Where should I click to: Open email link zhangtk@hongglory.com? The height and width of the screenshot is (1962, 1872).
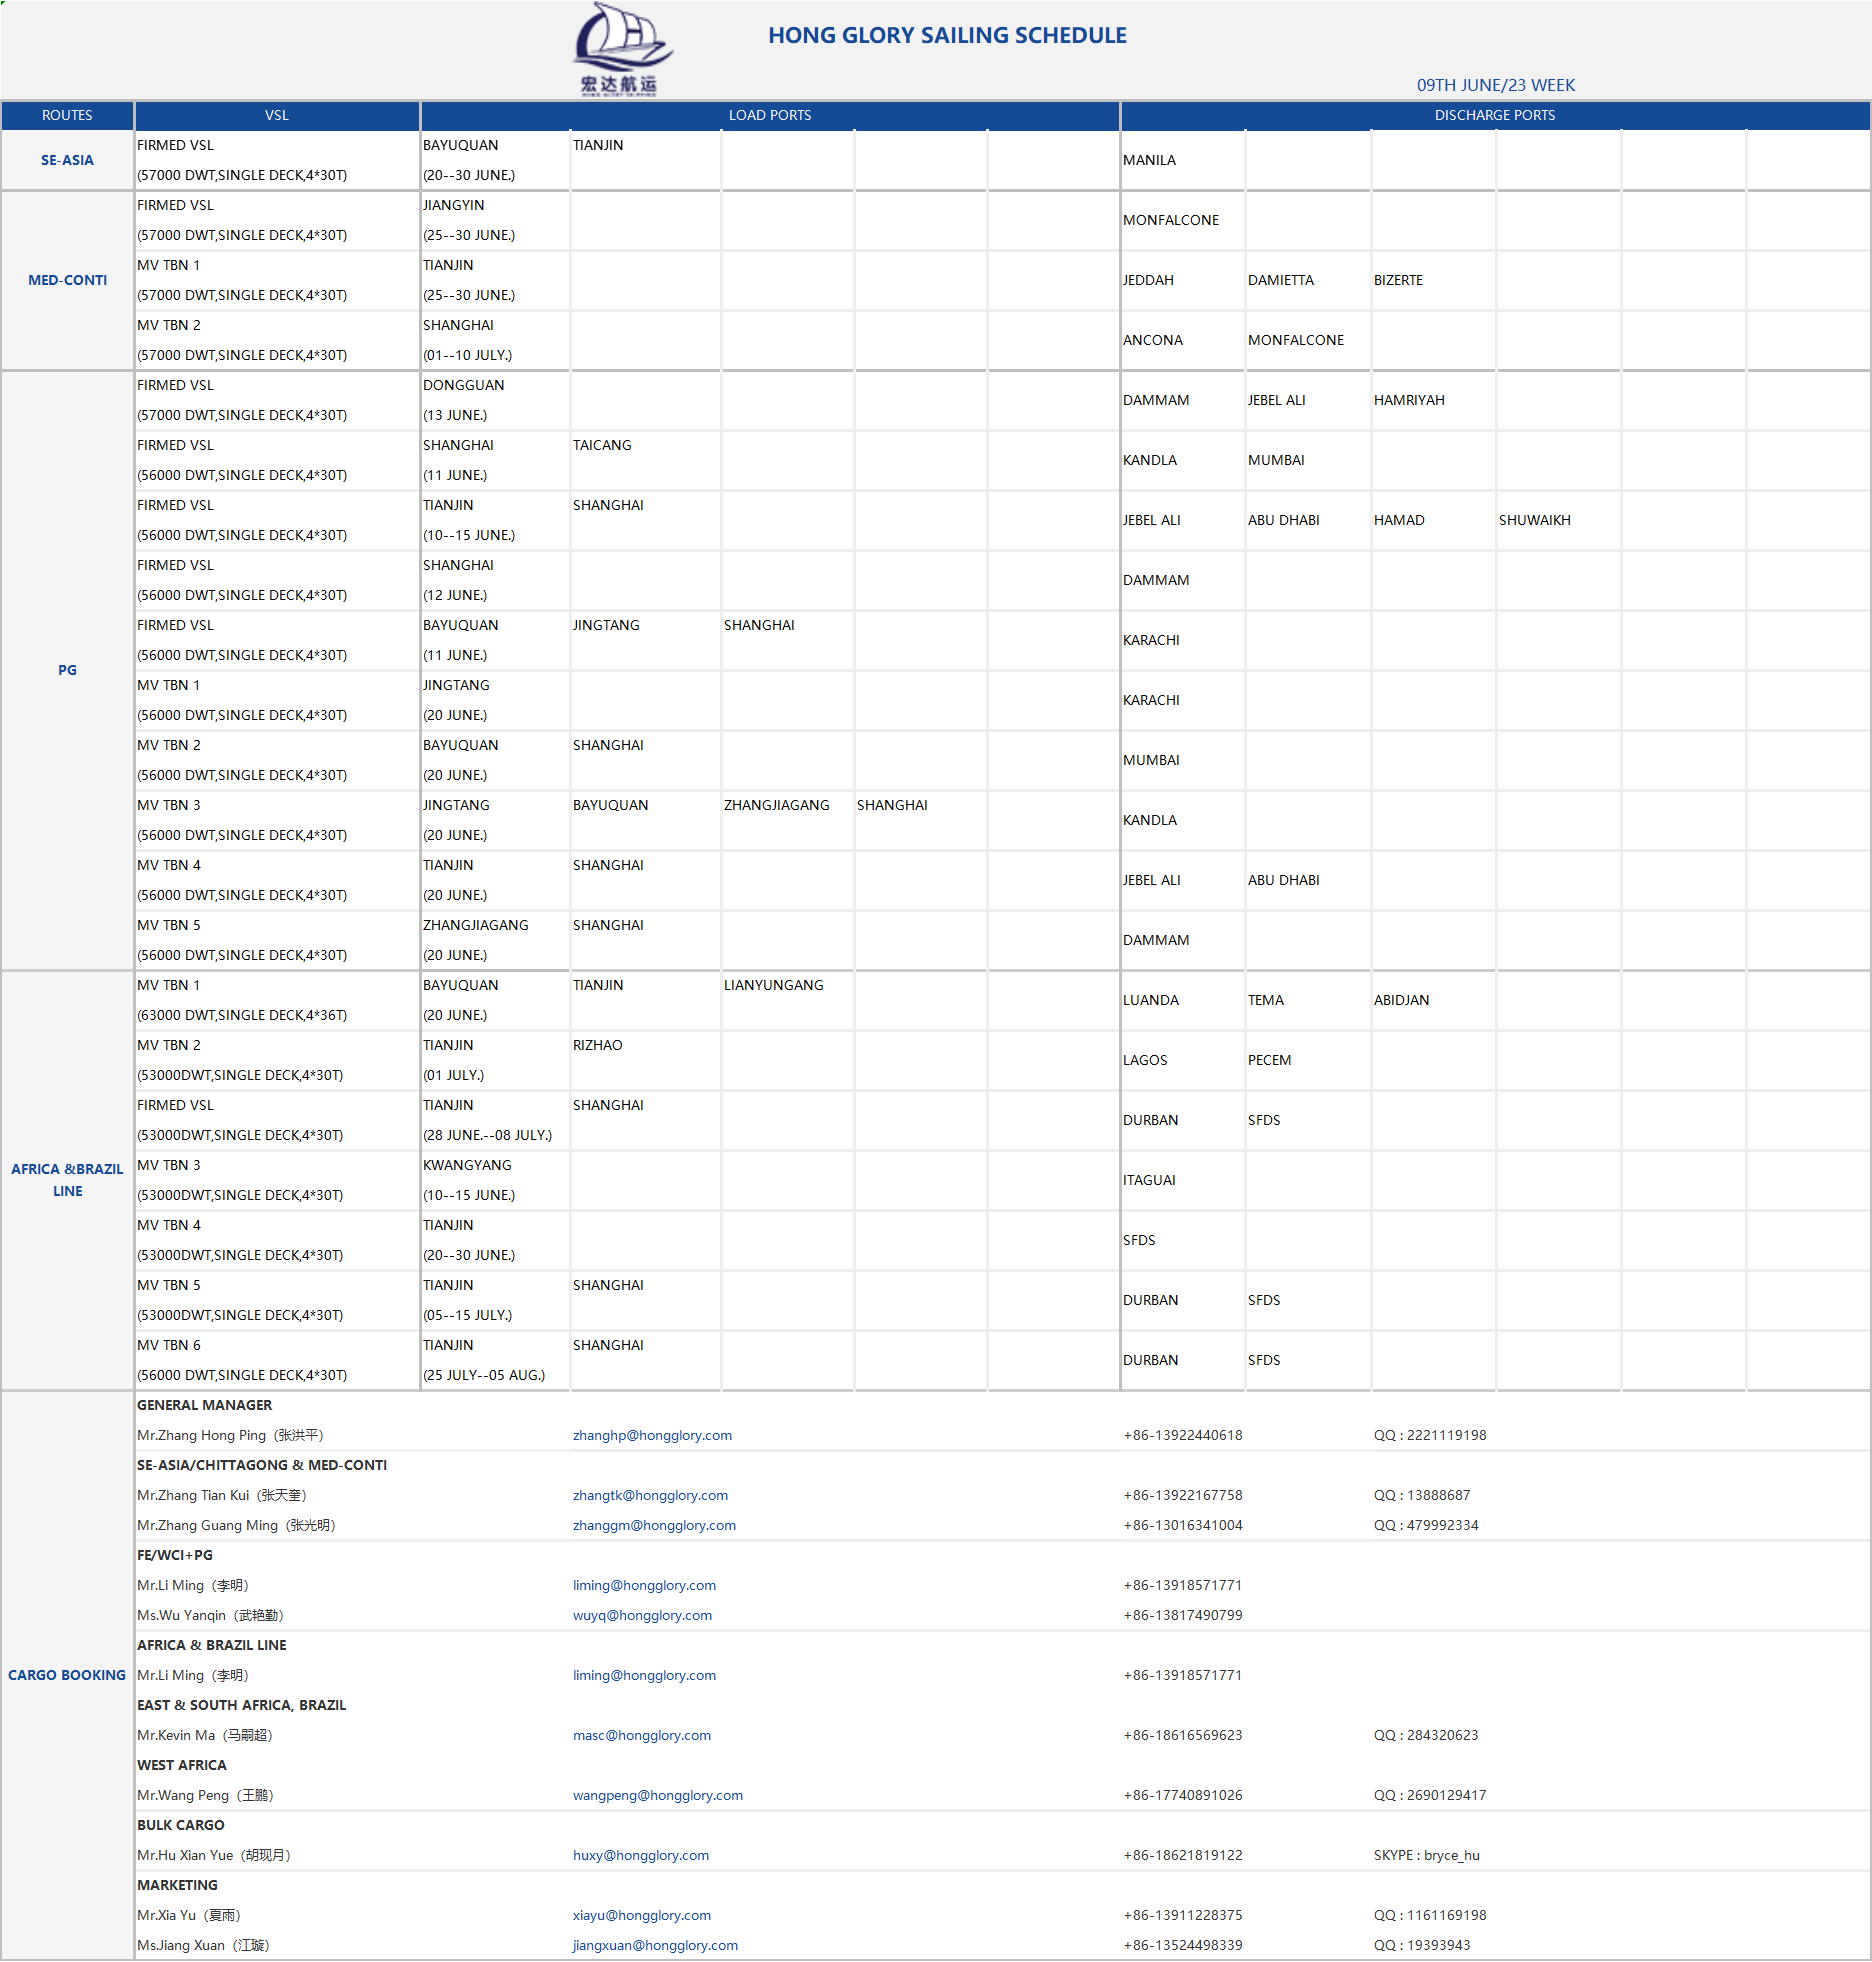(650, 1495)
